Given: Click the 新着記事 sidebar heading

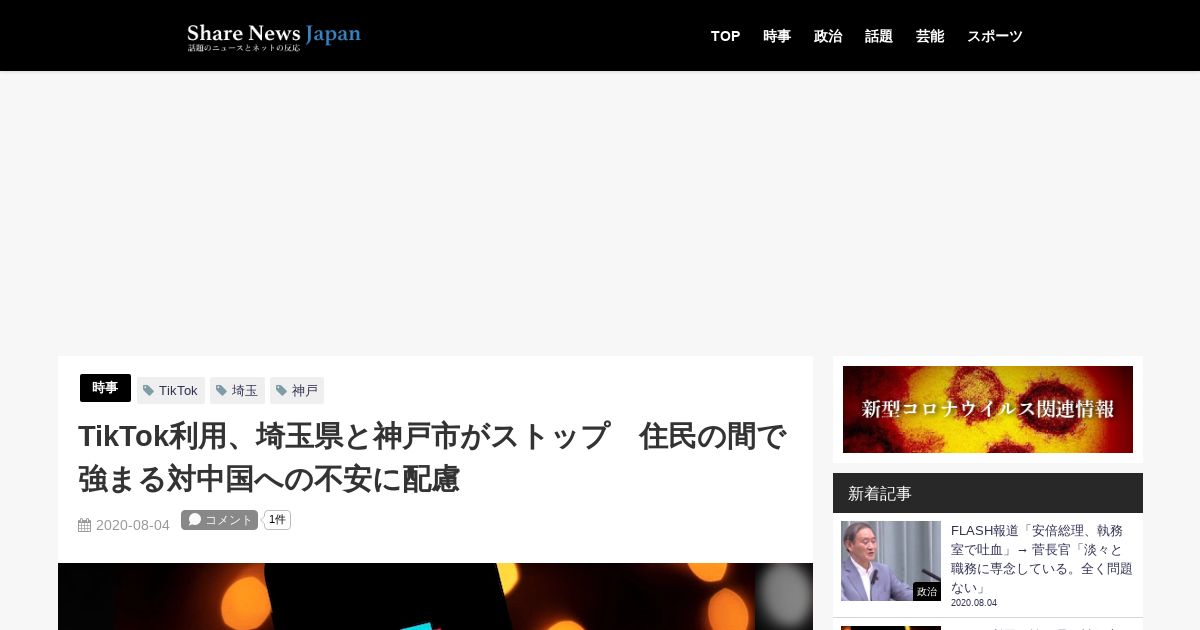Looking at the screenshot, I should point(880,493).
